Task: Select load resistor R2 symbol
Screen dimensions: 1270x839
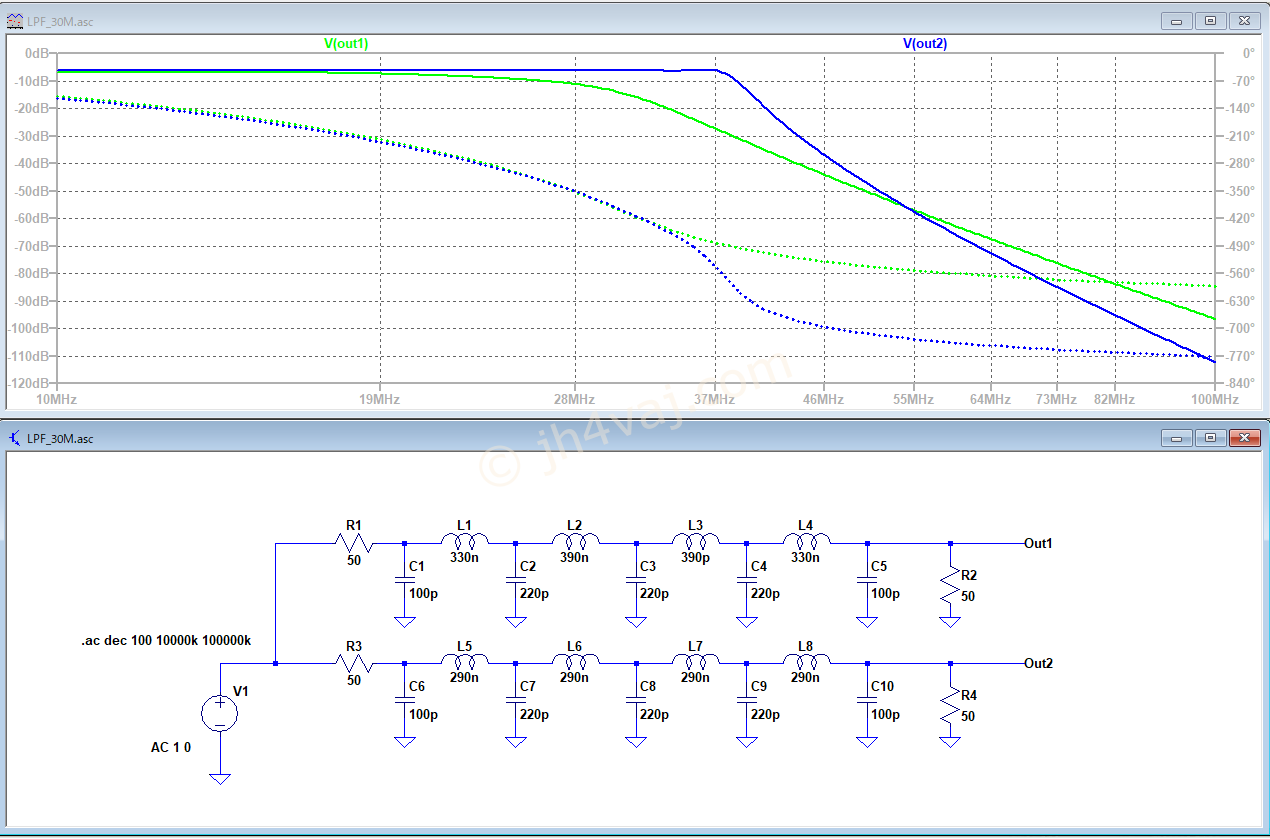Action: (950, 584)
